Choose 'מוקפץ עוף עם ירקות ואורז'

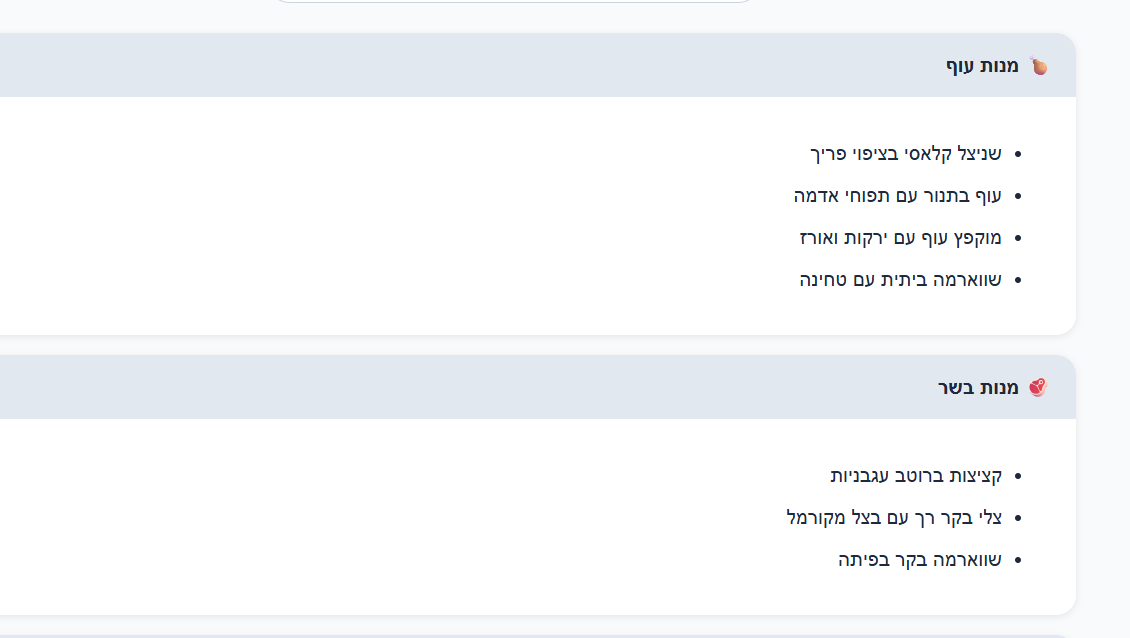(x=900, y=238)
